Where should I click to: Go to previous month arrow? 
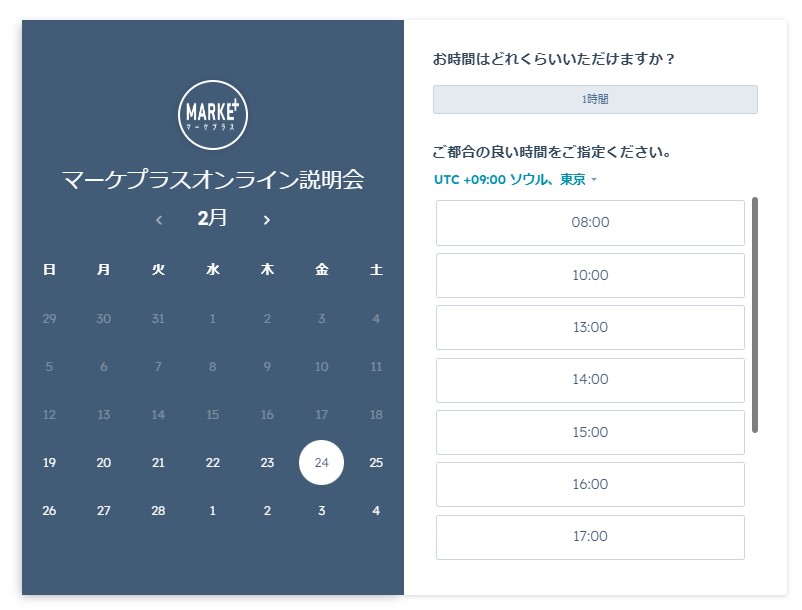(159, 220)
